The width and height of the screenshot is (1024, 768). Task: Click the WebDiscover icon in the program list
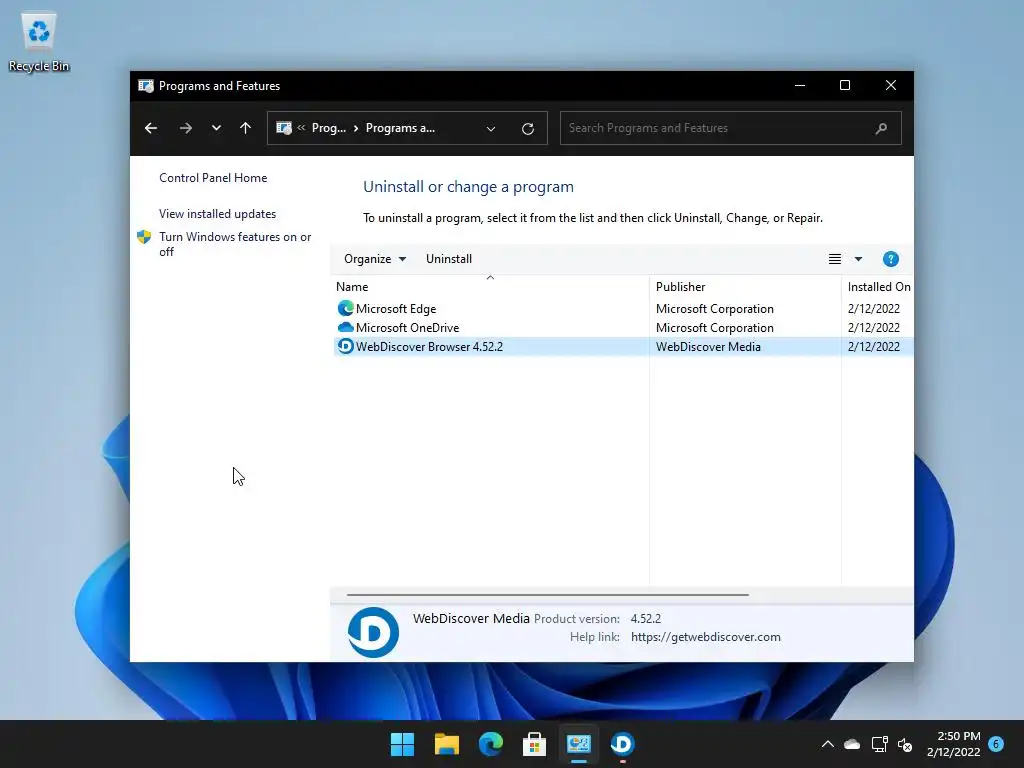click(345, 346)
